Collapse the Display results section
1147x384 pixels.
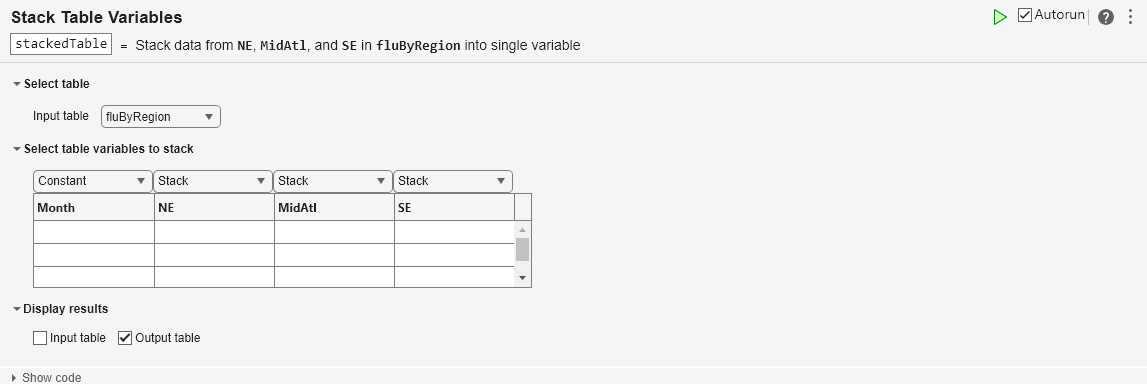[x=17, y=309]
